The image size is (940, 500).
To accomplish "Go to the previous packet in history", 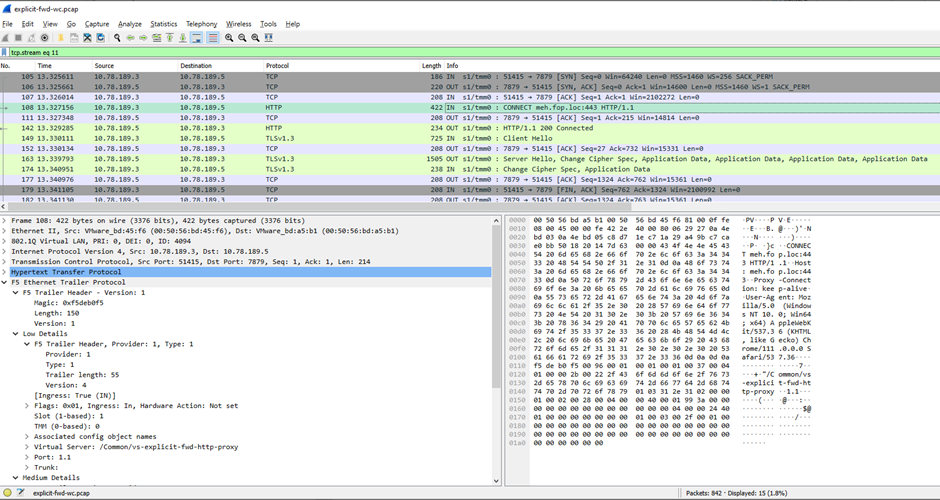I will click(x=130, y=38).
